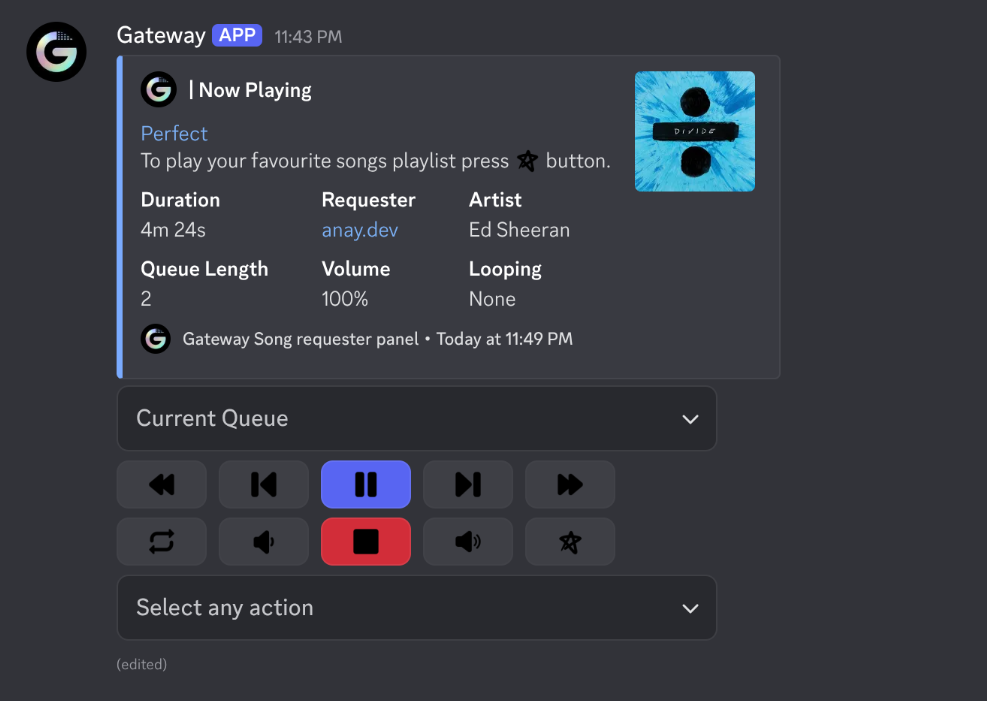
Task: Open the song link titled Perfect
Action: (x=173, y=133)
